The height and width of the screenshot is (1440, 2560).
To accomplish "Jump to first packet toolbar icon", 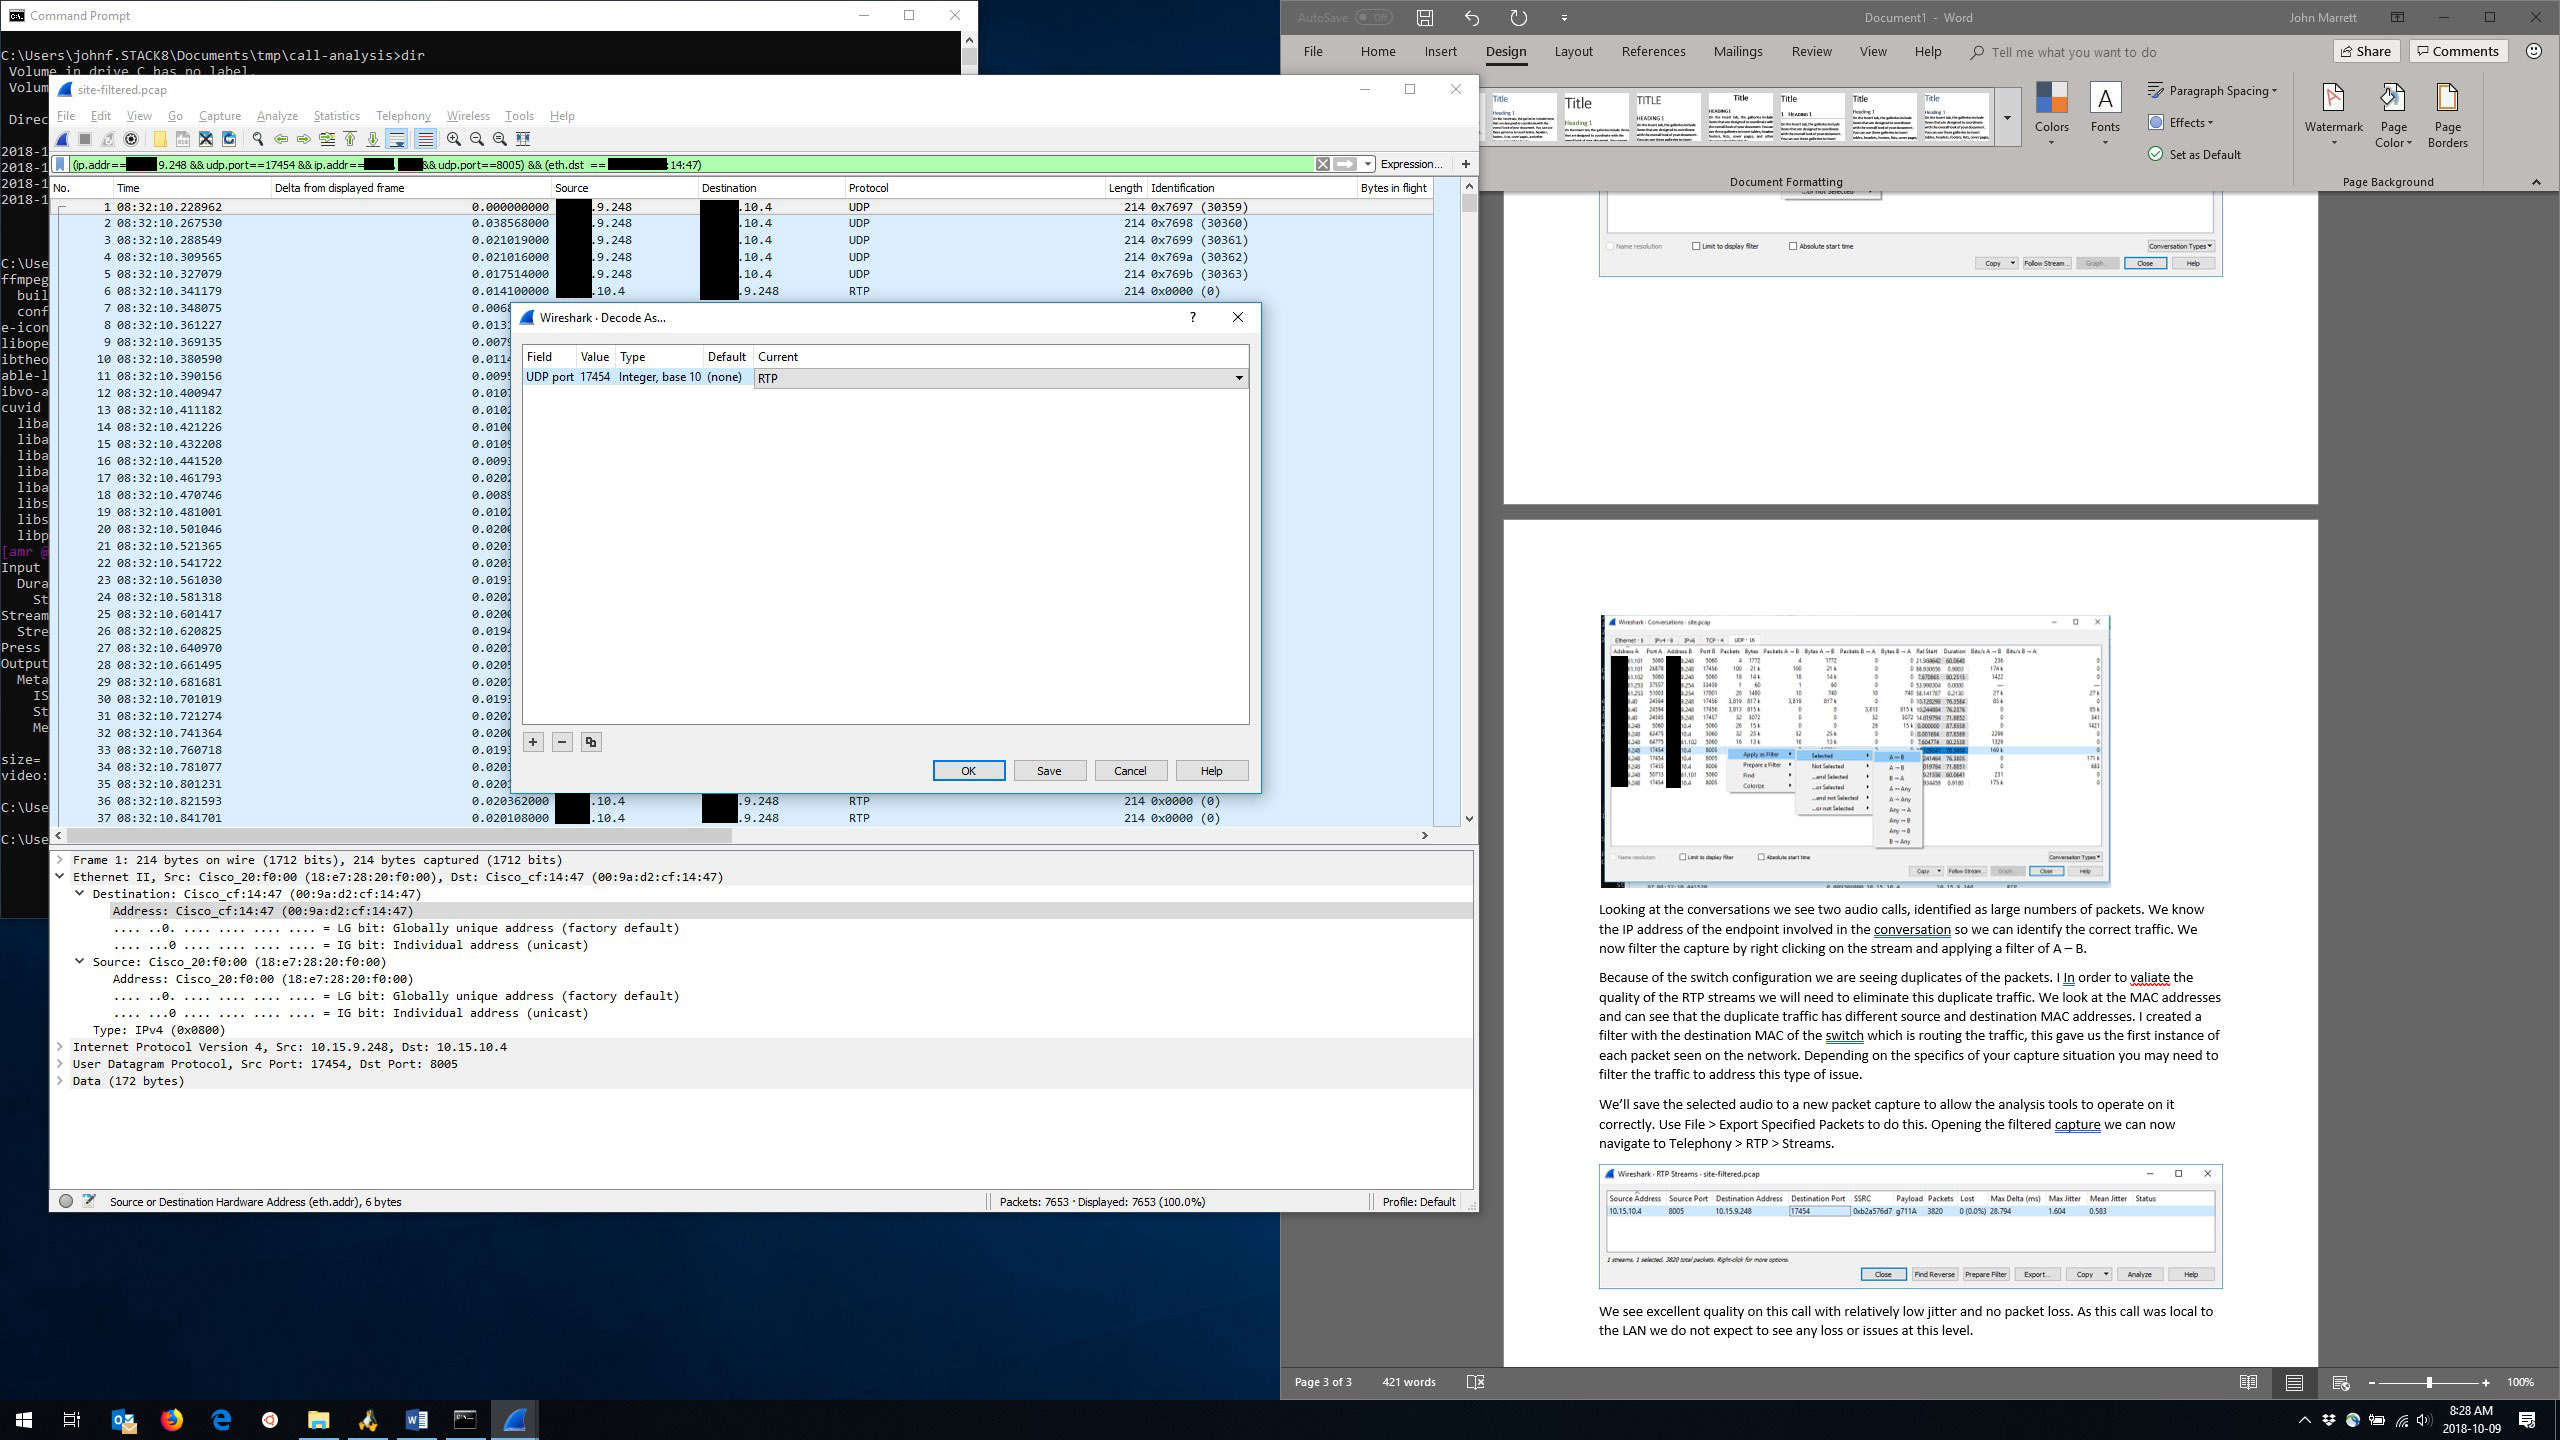I will (350, 139).
